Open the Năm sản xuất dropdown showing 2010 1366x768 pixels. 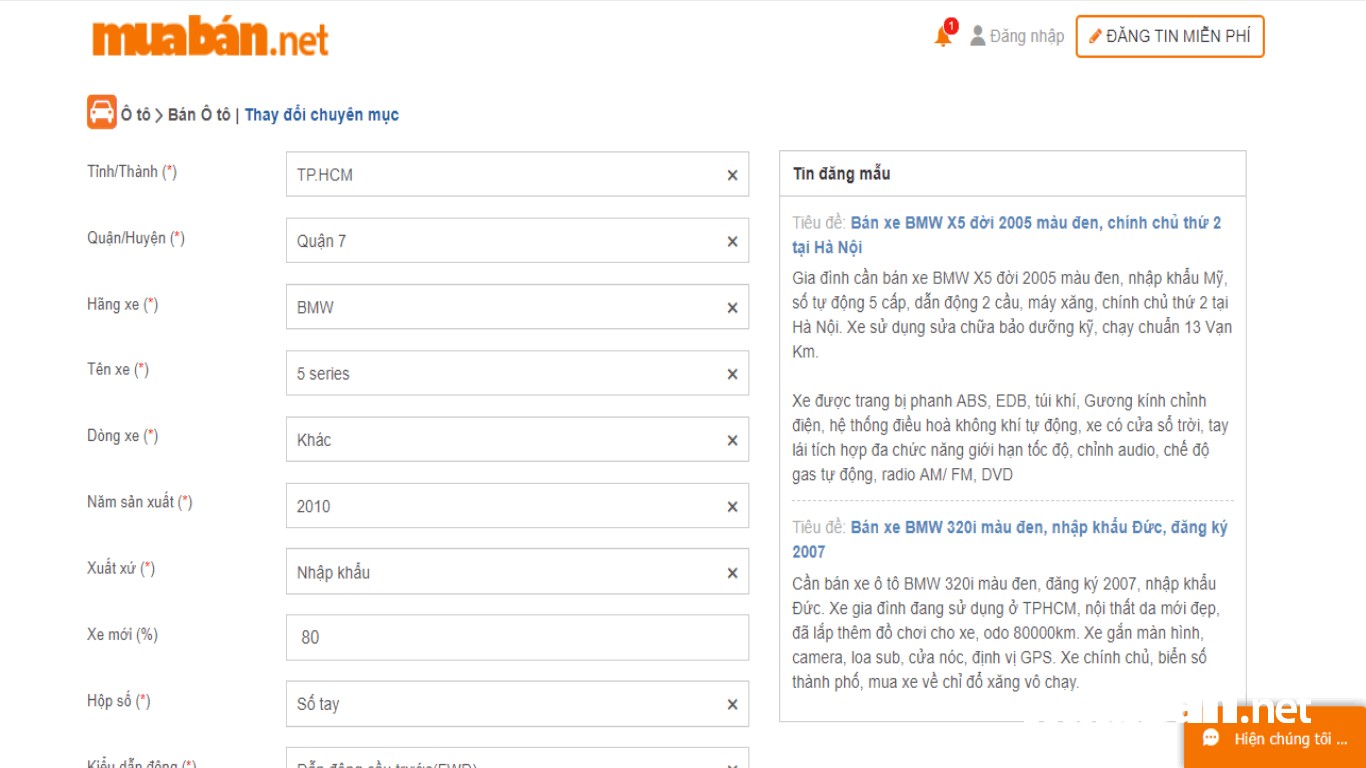[517, 505]
